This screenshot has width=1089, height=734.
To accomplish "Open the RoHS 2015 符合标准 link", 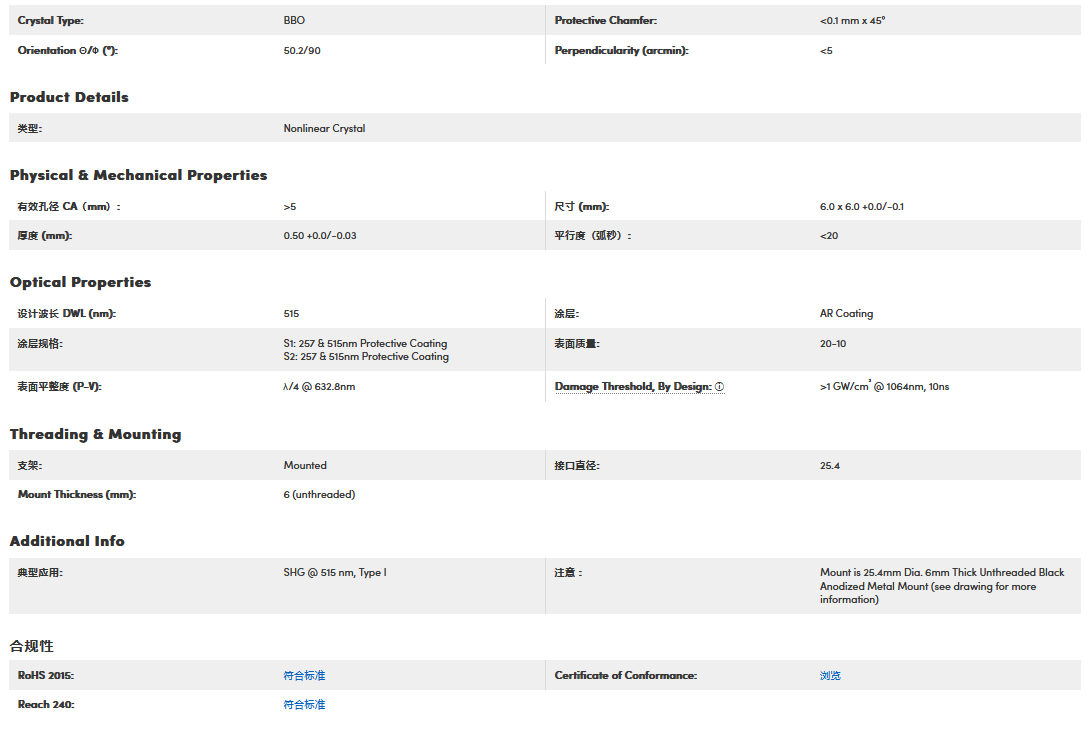I will click(x=304, y=676).
